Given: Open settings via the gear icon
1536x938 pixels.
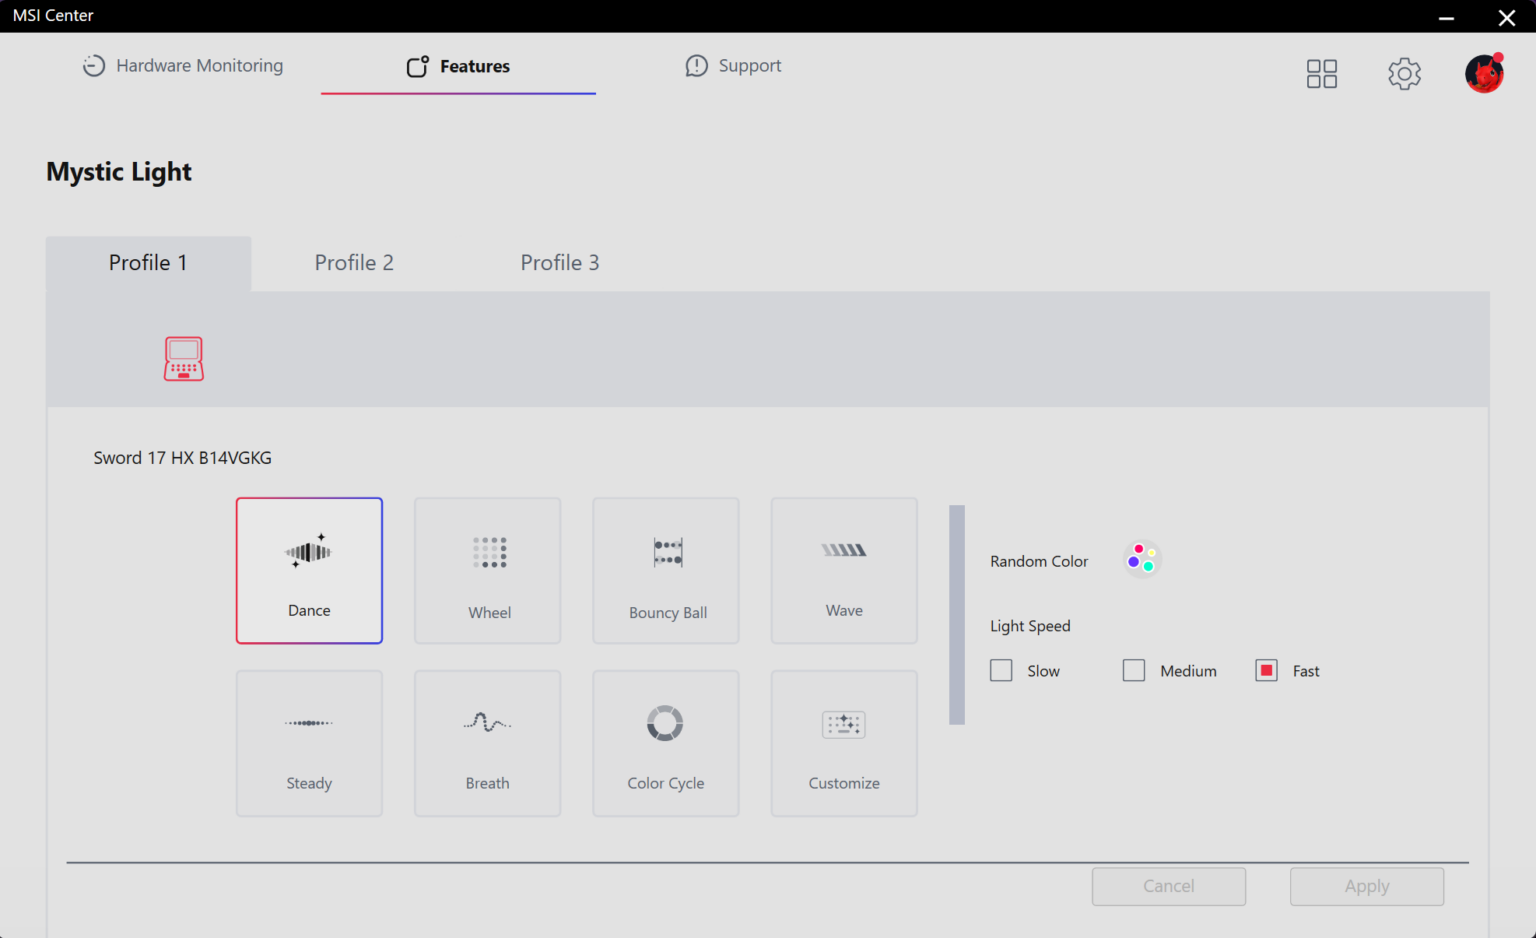Looking at the screenshot, I should (1404, 73).
